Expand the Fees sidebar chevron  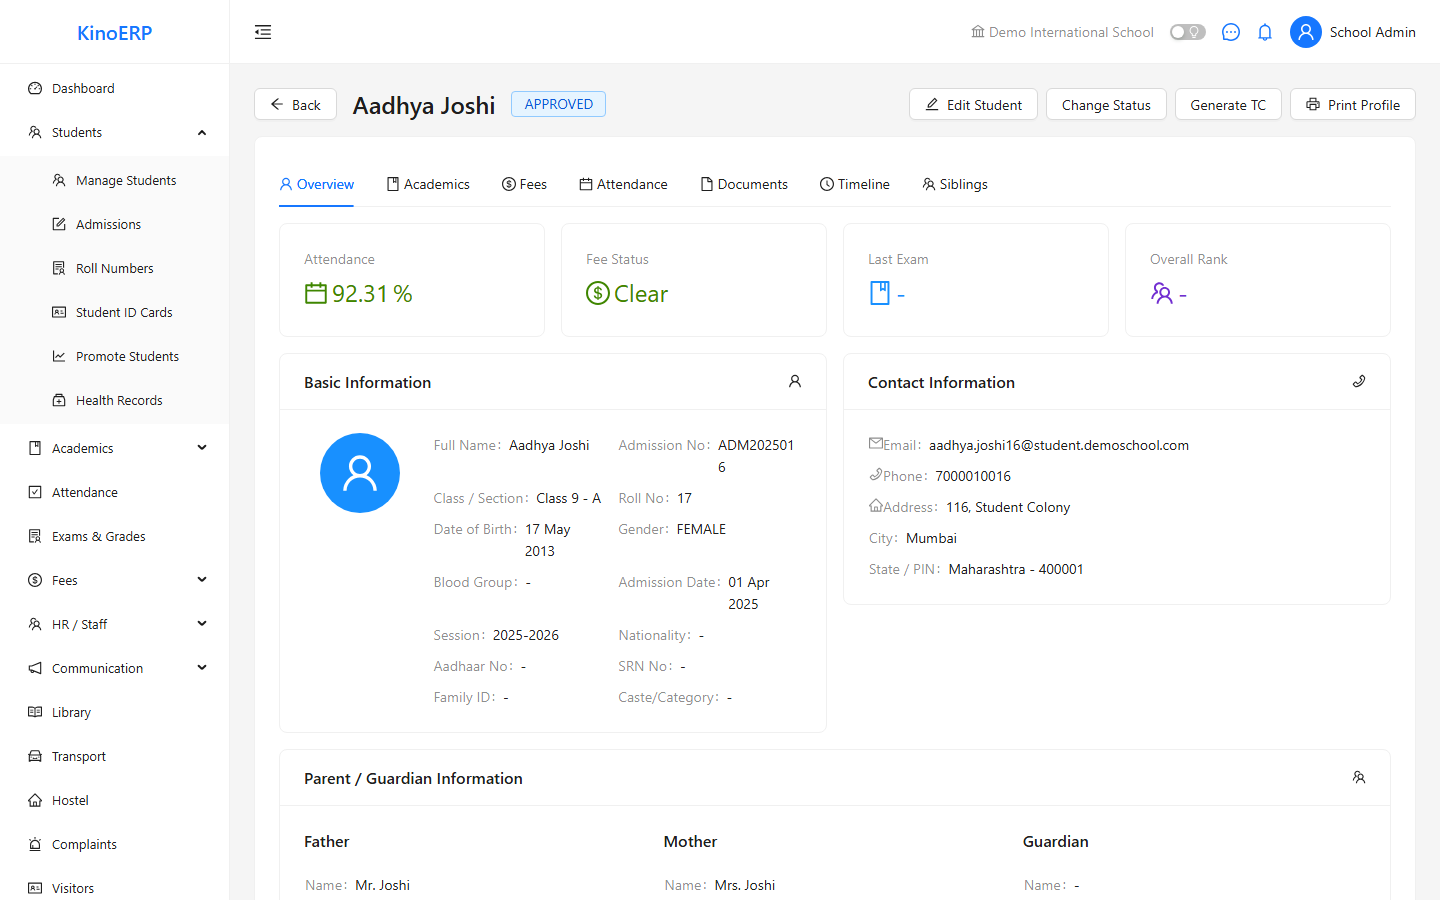tap(202, 580)
